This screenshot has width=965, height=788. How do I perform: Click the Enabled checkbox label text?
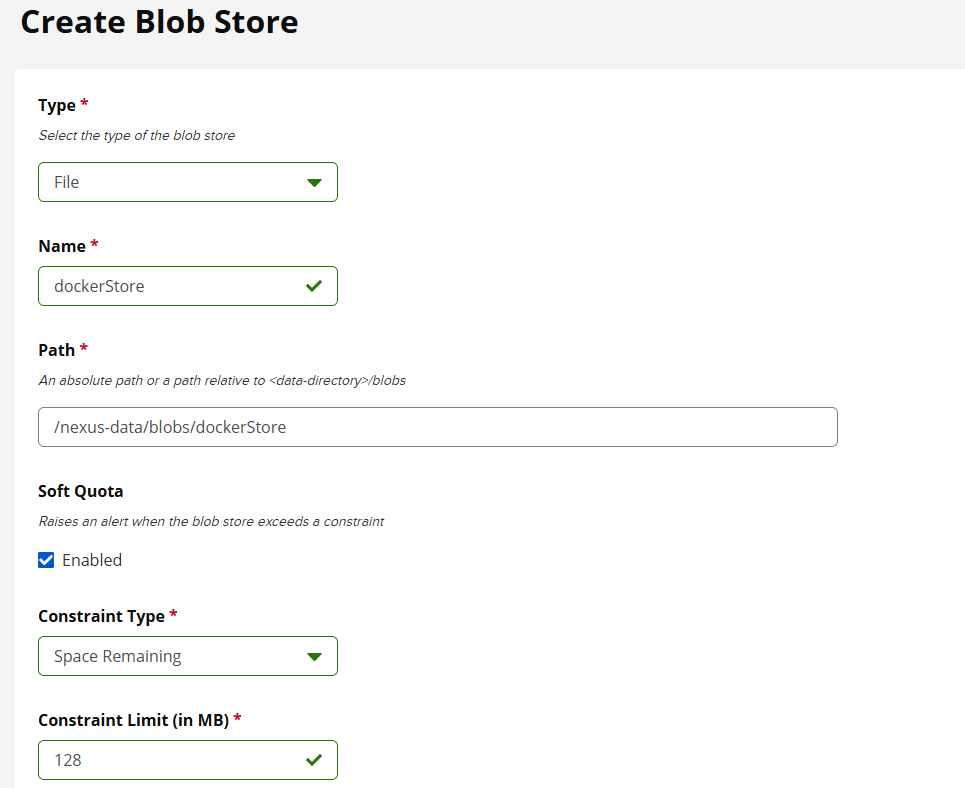point(92,560)
